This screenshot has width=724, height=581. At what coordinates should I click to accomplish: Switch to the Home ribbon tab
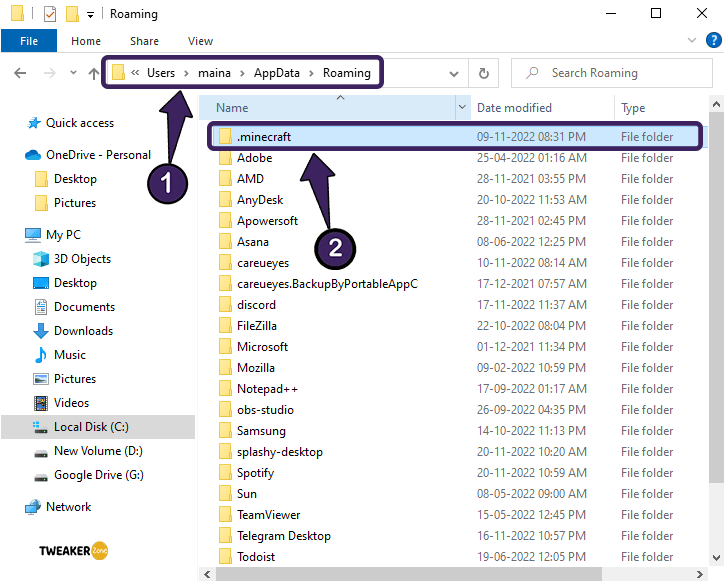[x=86, y=41]
